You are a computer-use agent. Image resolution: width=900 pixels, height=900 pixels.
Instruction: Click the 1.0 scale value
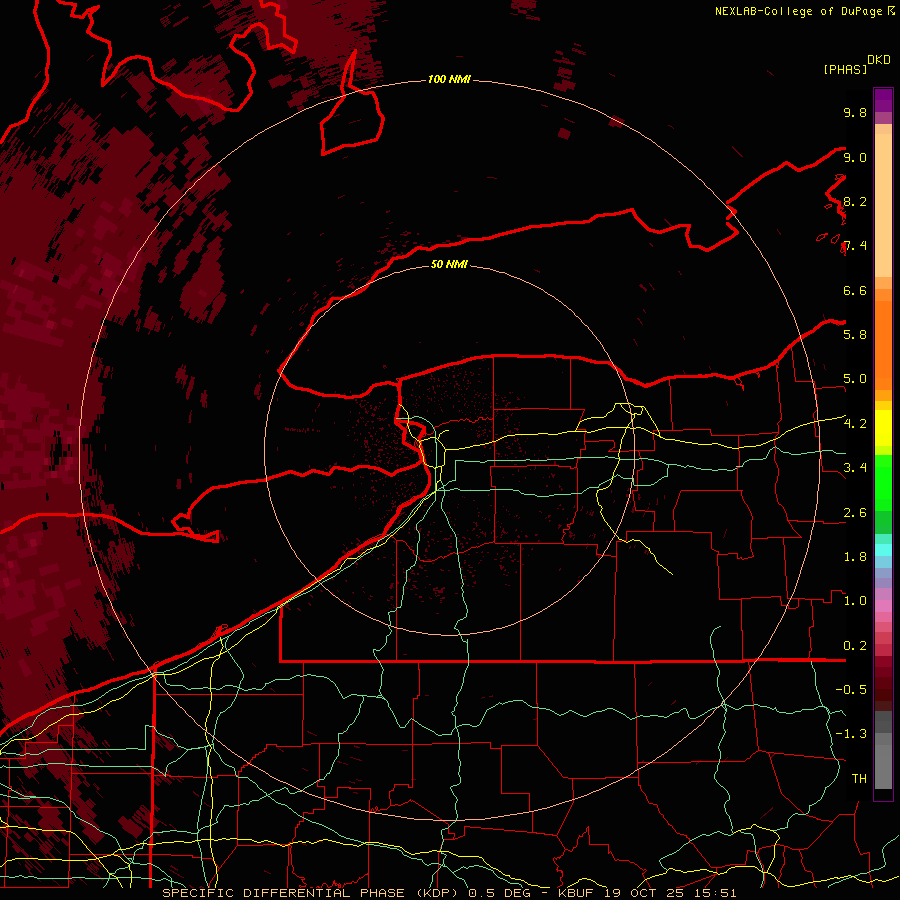pos(855,601)
